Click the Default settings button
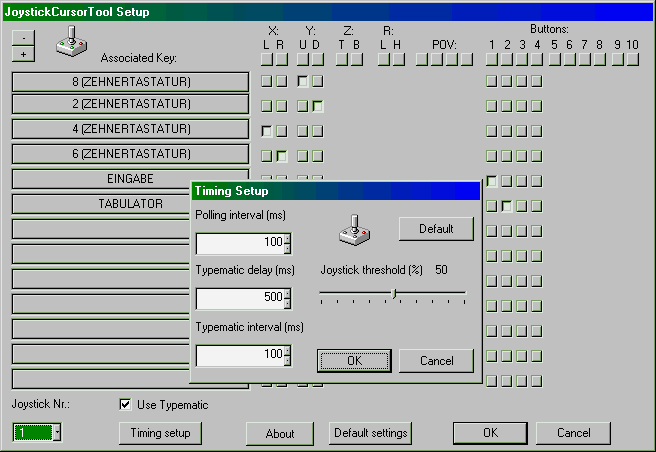The image size is (656, 452). (x=370, y=433)
